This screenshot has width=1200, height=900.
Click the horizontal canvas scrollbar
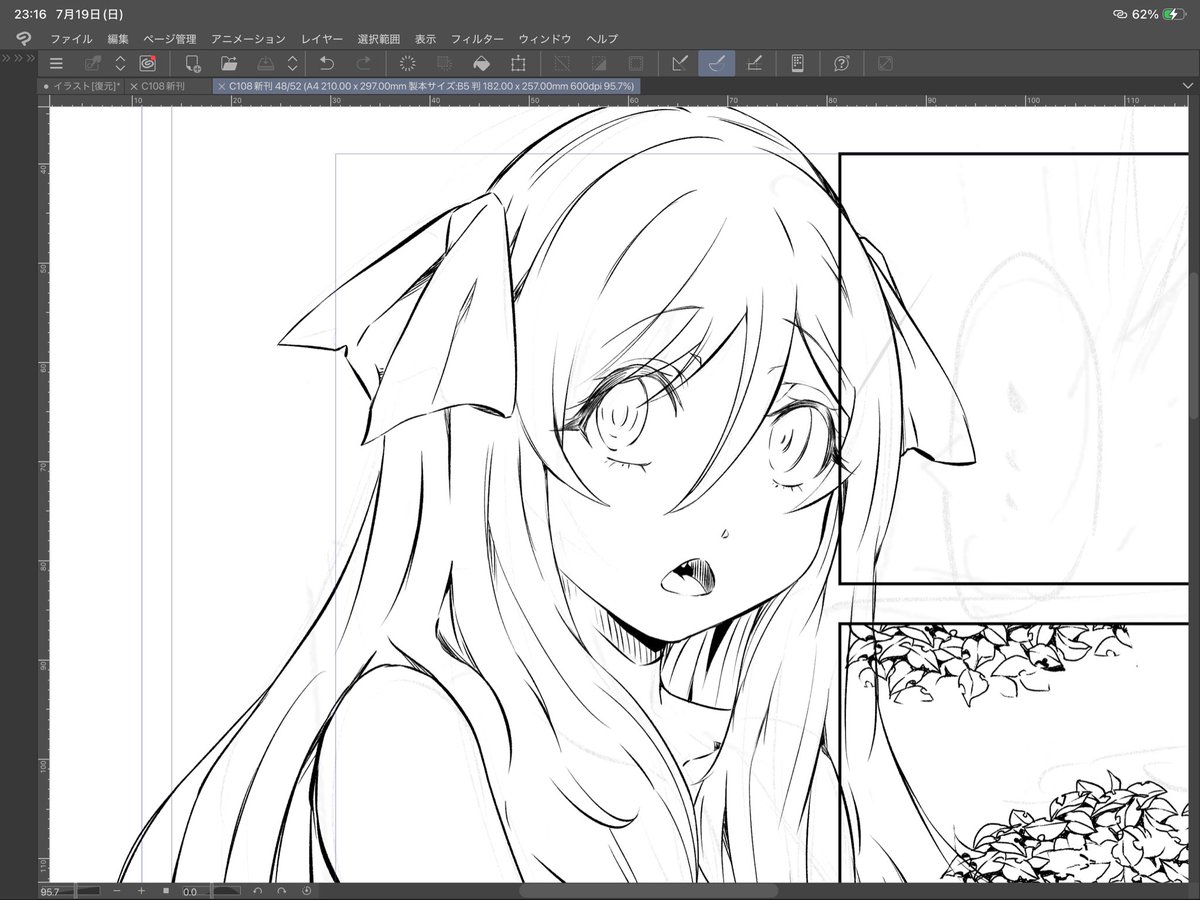click(x=648, y=891)
